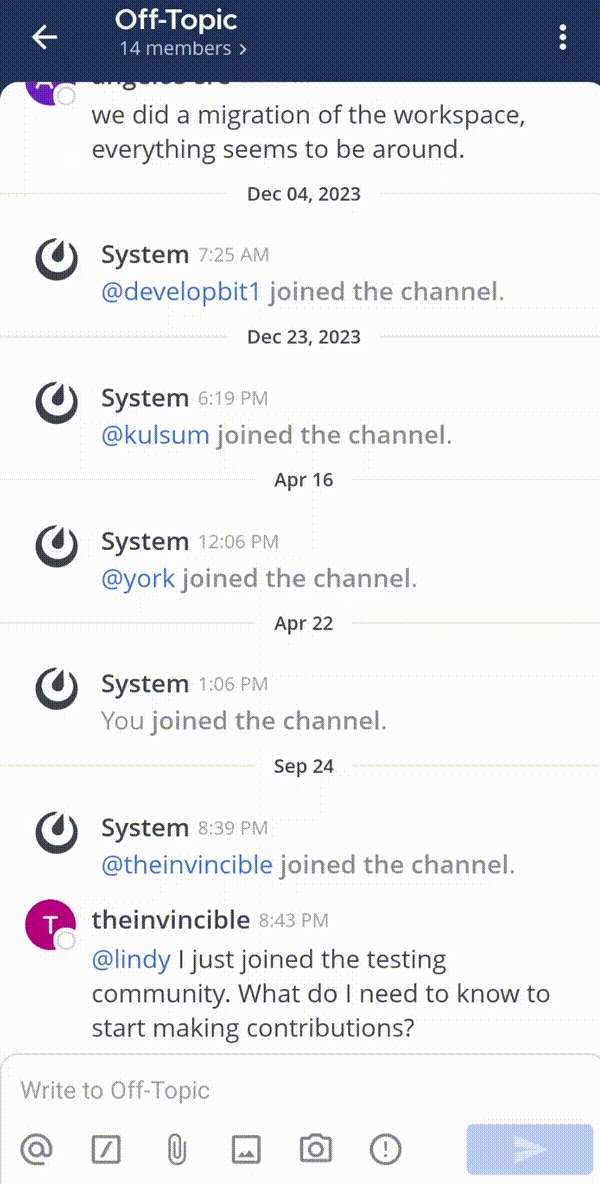Set message priority exclamation icon
The width and height of the screenshot is (600, 1184).
click(x=385, y=1149)
